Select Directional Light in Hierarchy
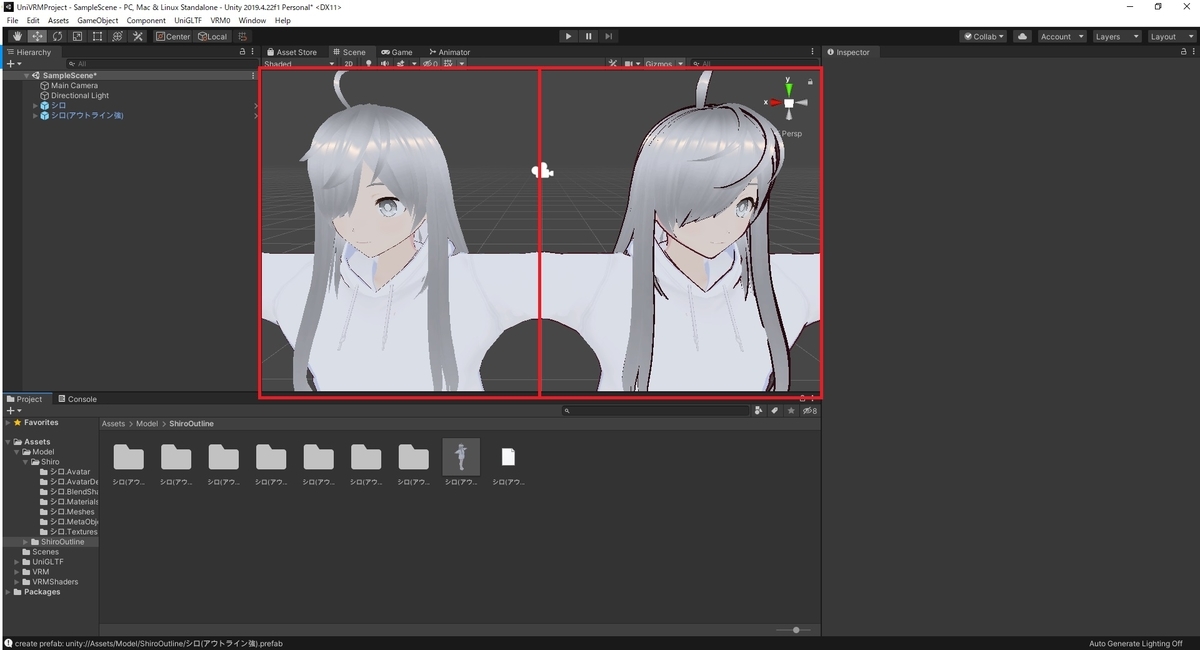This screenshot has width=1200, height=650. pos(80,96)
